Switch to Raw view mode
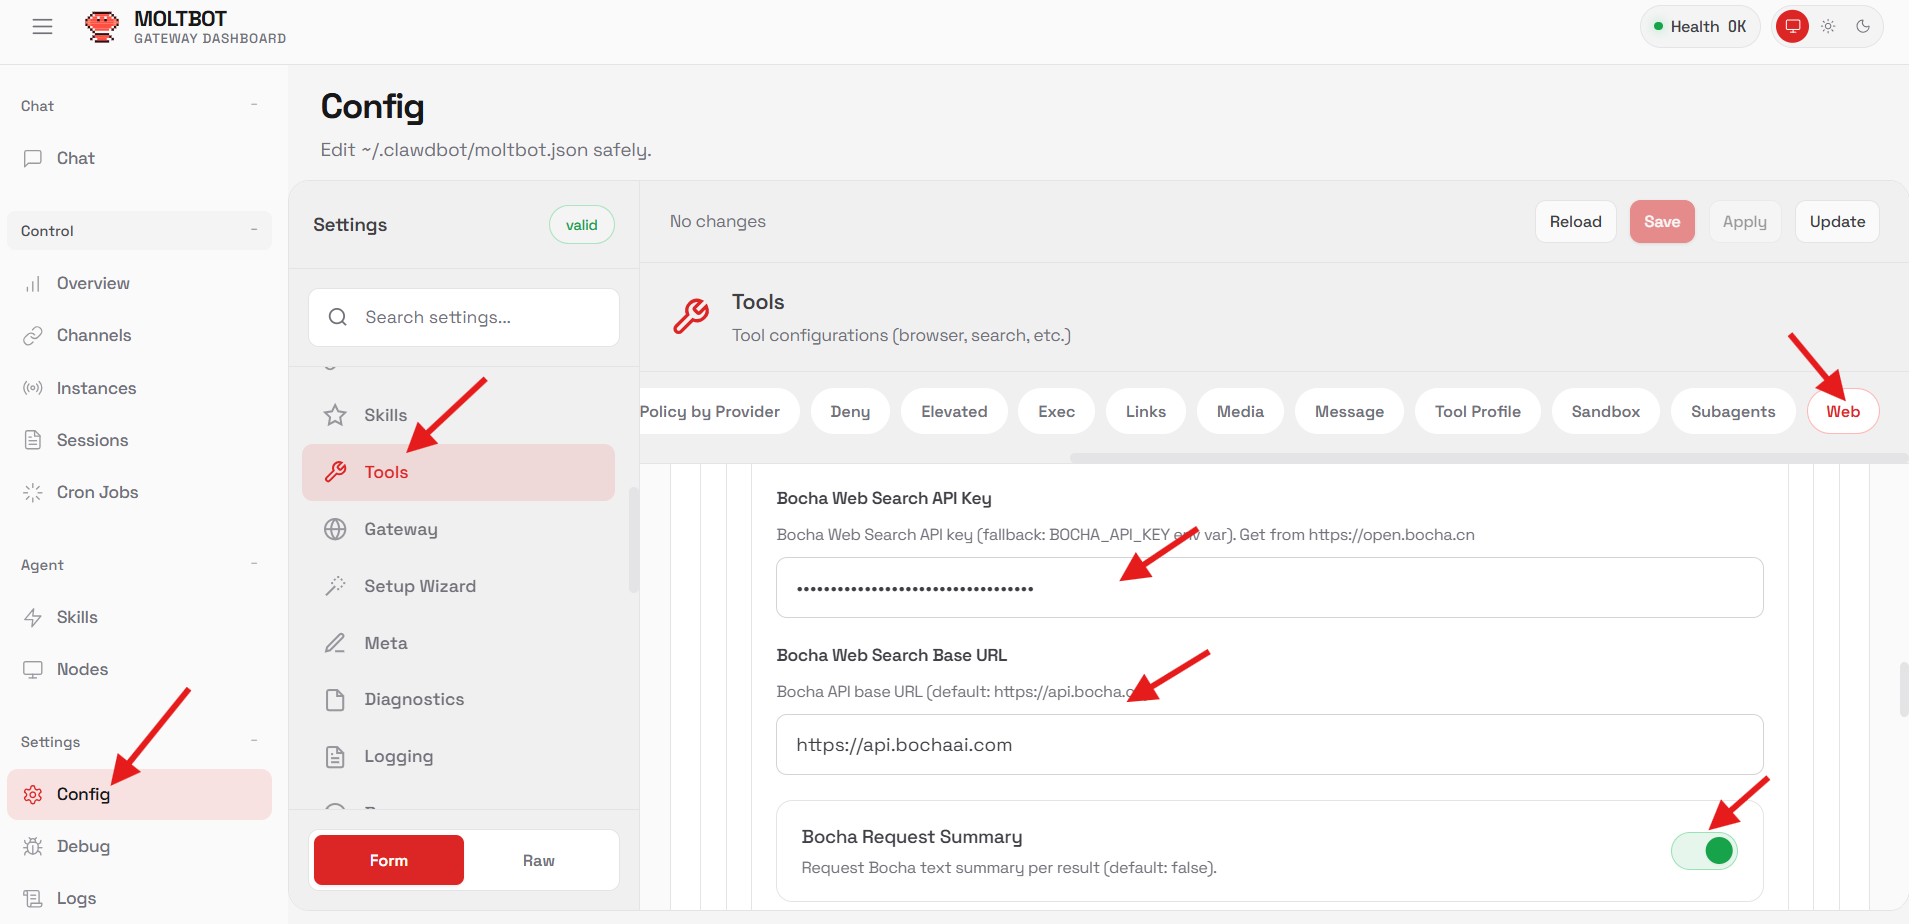1909x924 pixels. click(539, 860)
